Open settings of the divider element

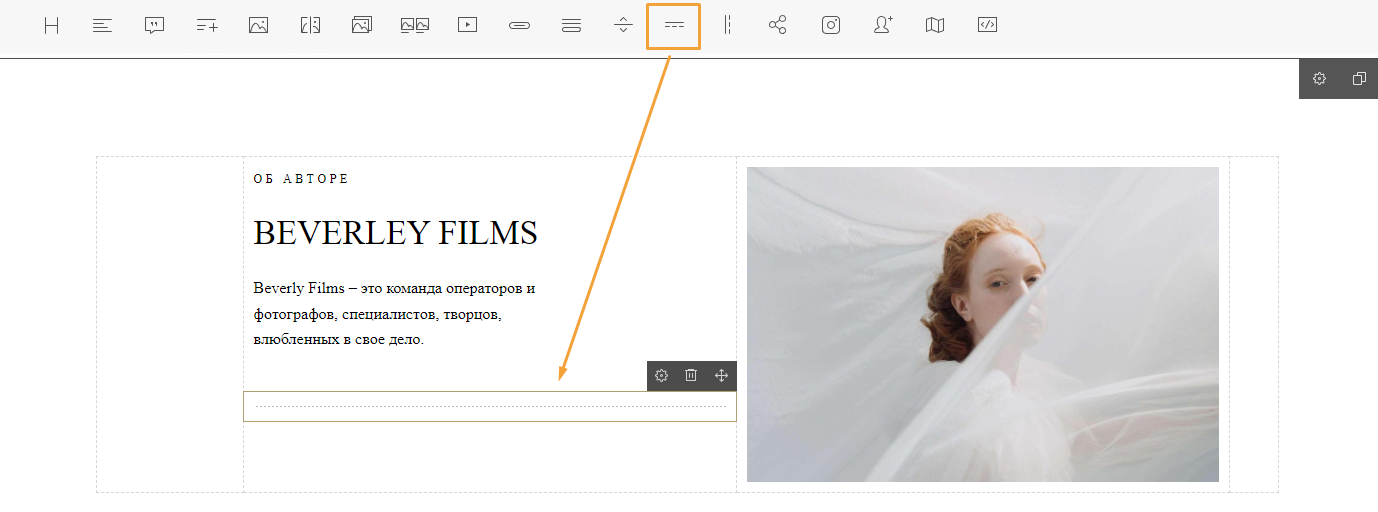click(661, 376)
